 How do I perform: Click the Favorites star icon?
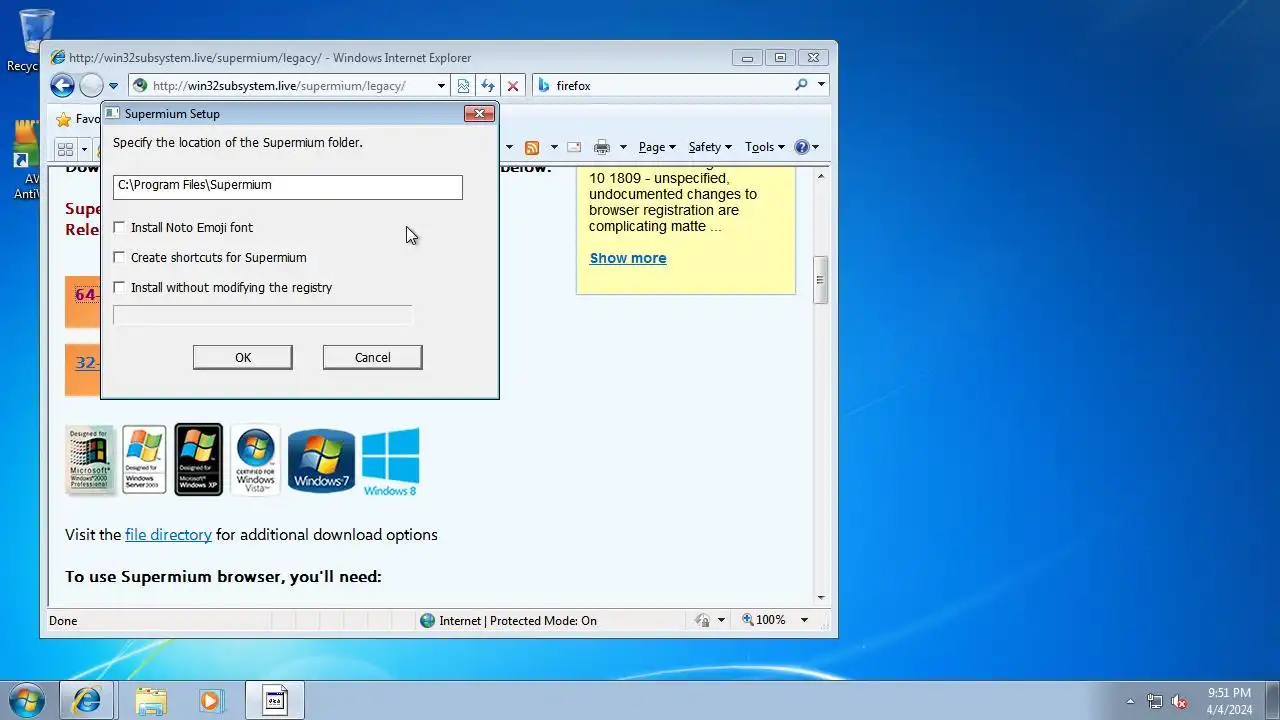pos(64,119)
